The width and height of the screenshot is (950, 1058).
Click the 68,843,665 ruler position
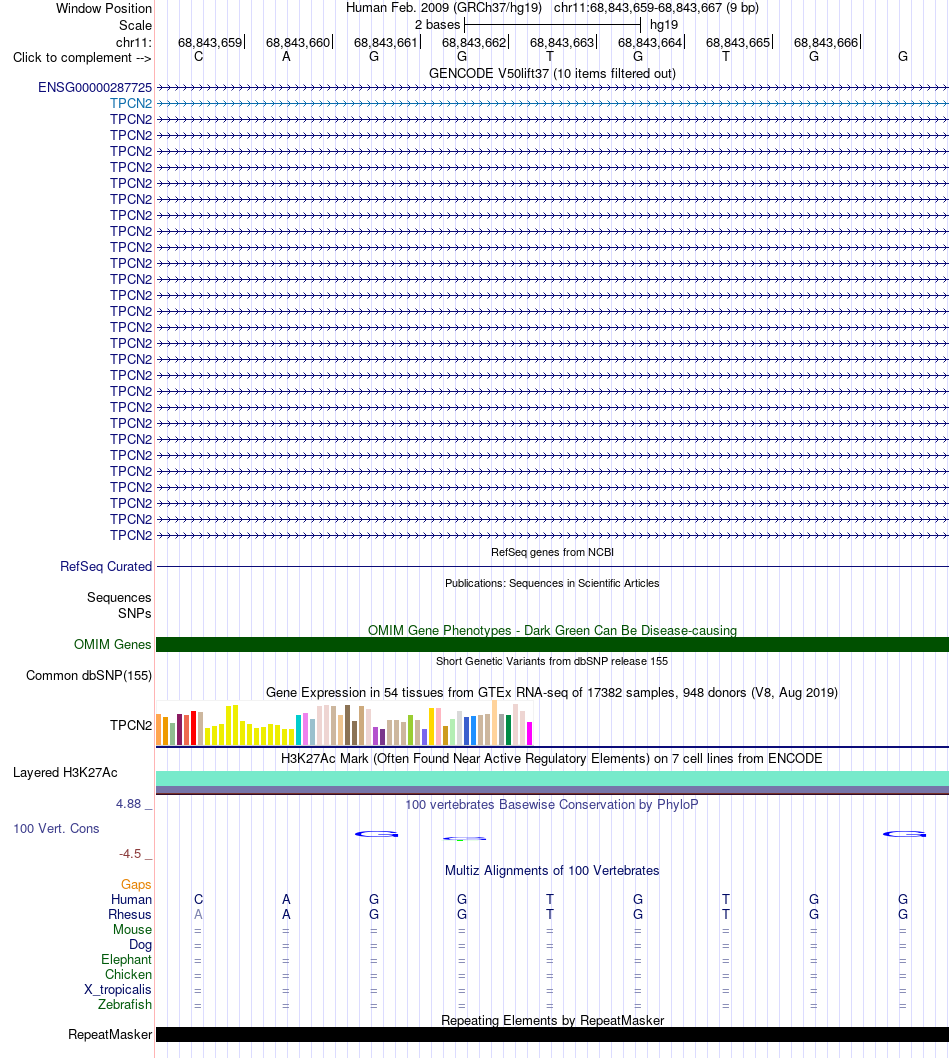coord(737,43)
